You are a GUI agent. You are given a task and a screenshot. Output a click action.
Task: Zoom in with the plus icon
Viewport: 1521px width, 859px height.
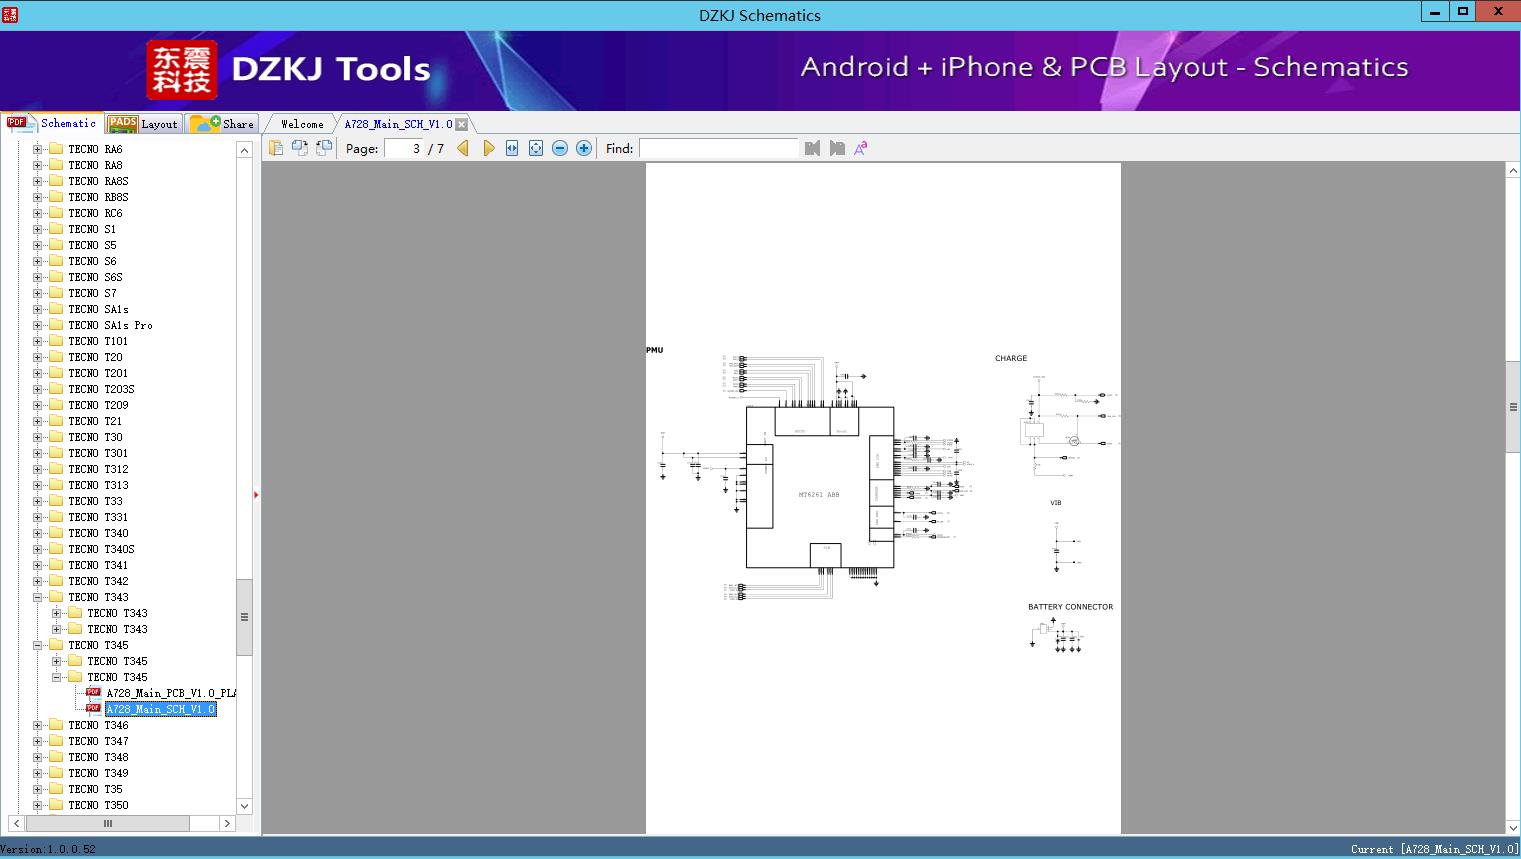584,148
